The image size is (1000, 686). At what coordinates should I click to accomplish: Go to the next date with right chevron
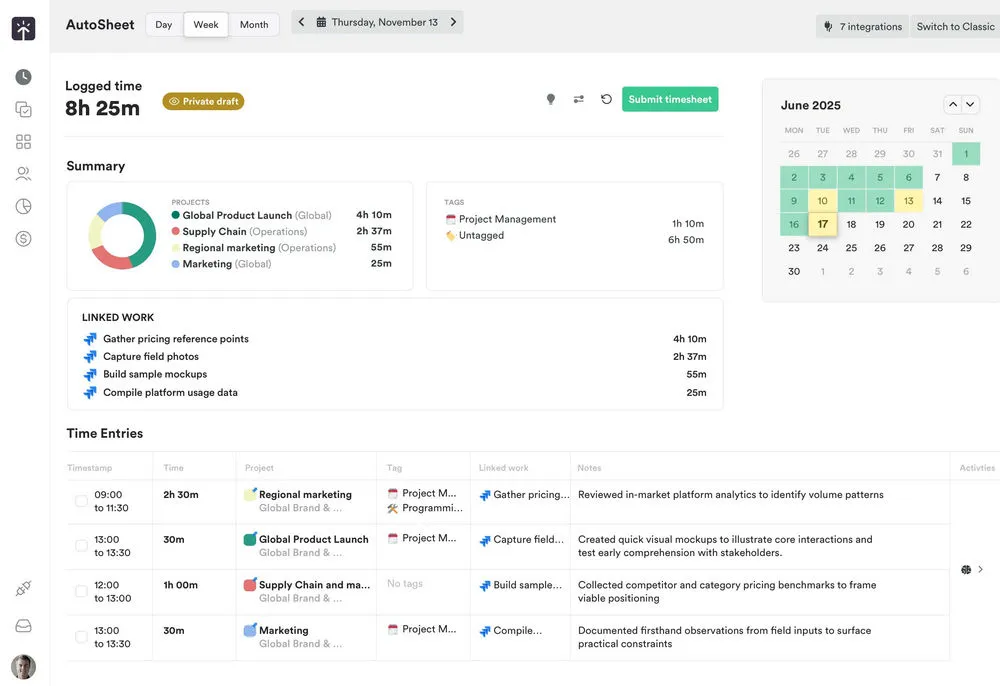[453, 22]
